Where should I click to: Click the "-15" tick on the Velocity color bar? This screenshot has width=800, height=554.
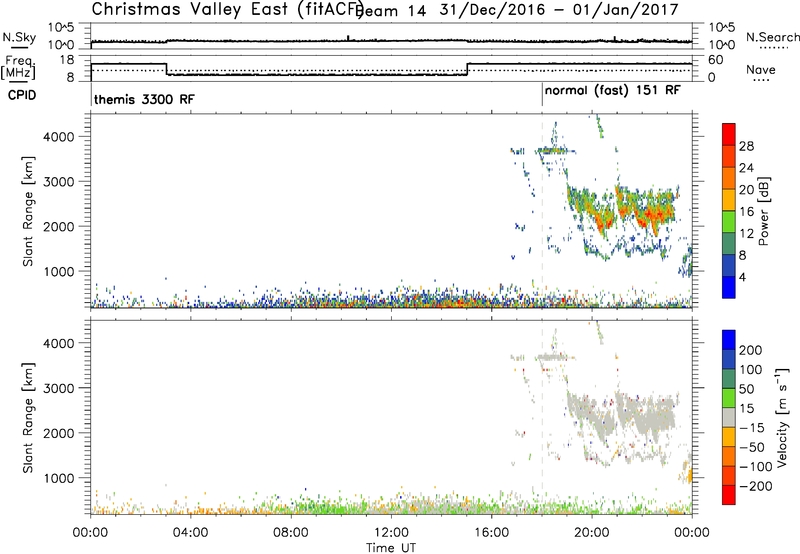(752, 428)
